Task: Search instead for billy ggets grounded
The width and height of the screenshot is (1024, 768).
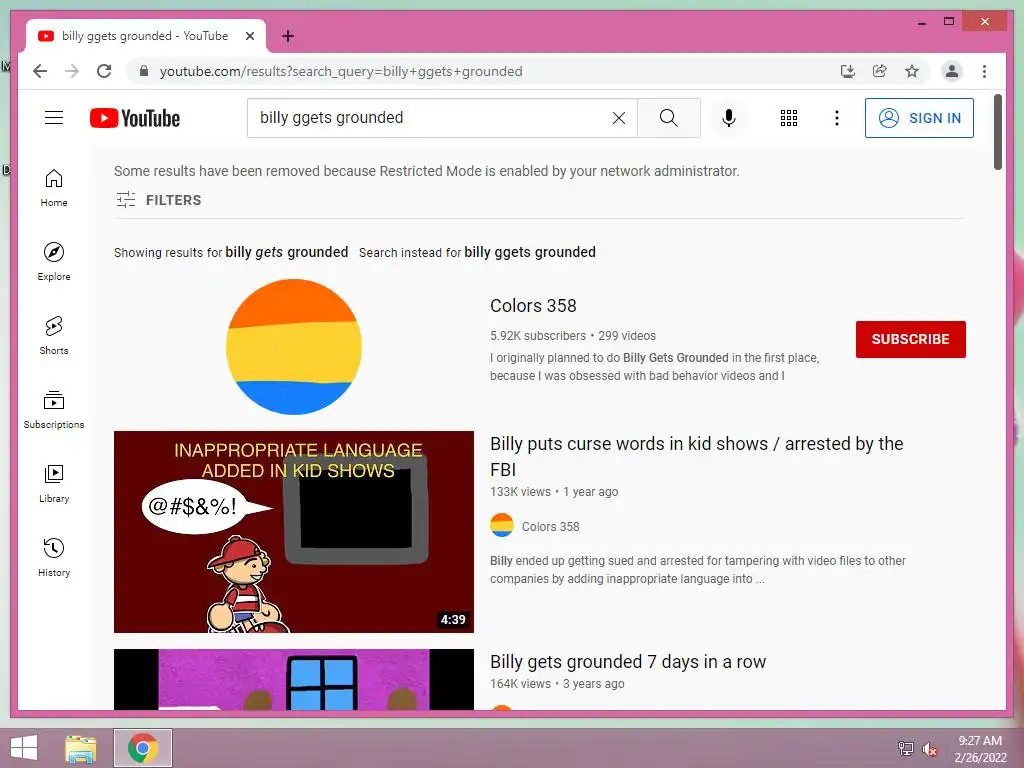Action: [x=530, y=252]
